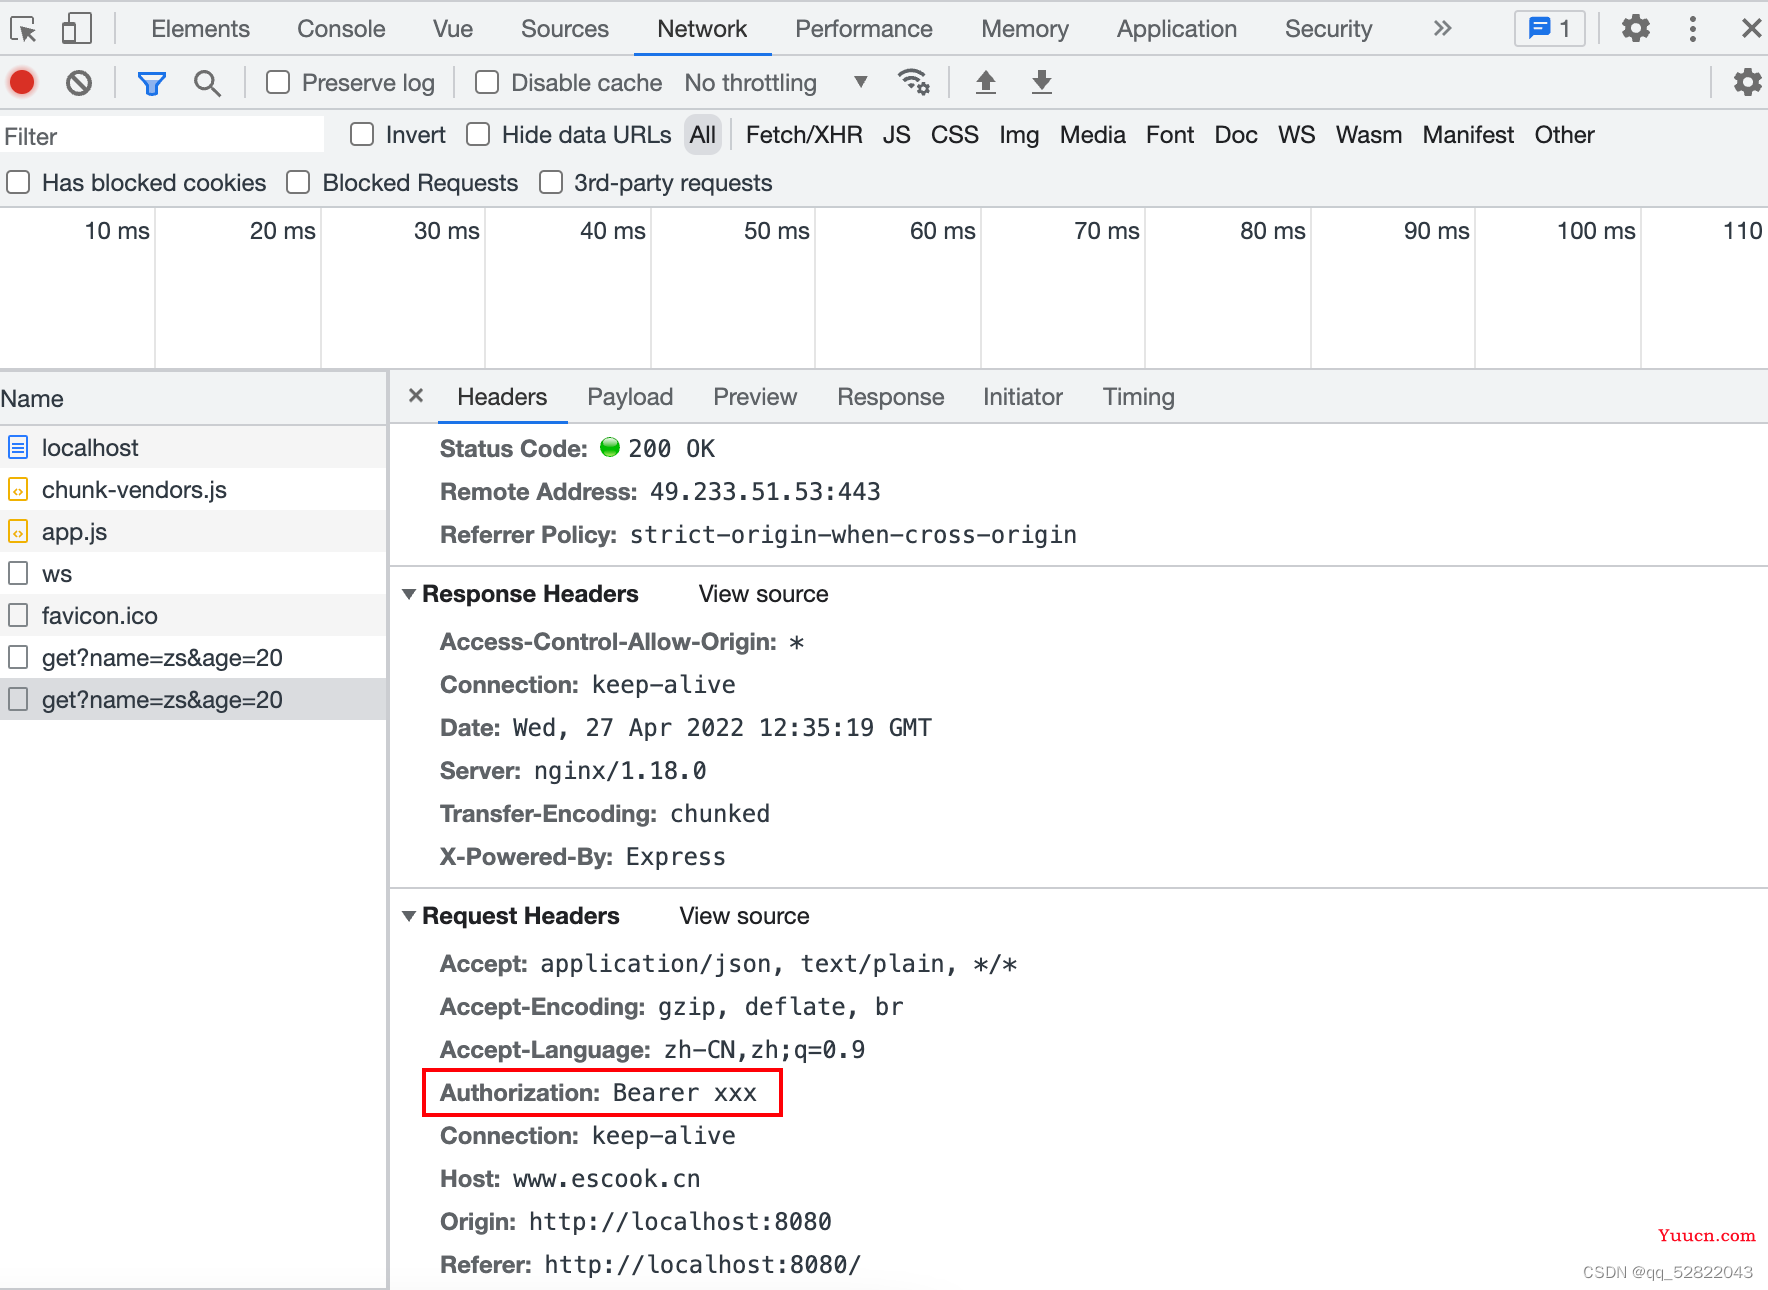Click the Filter text input field

click(x=163, y=136)
